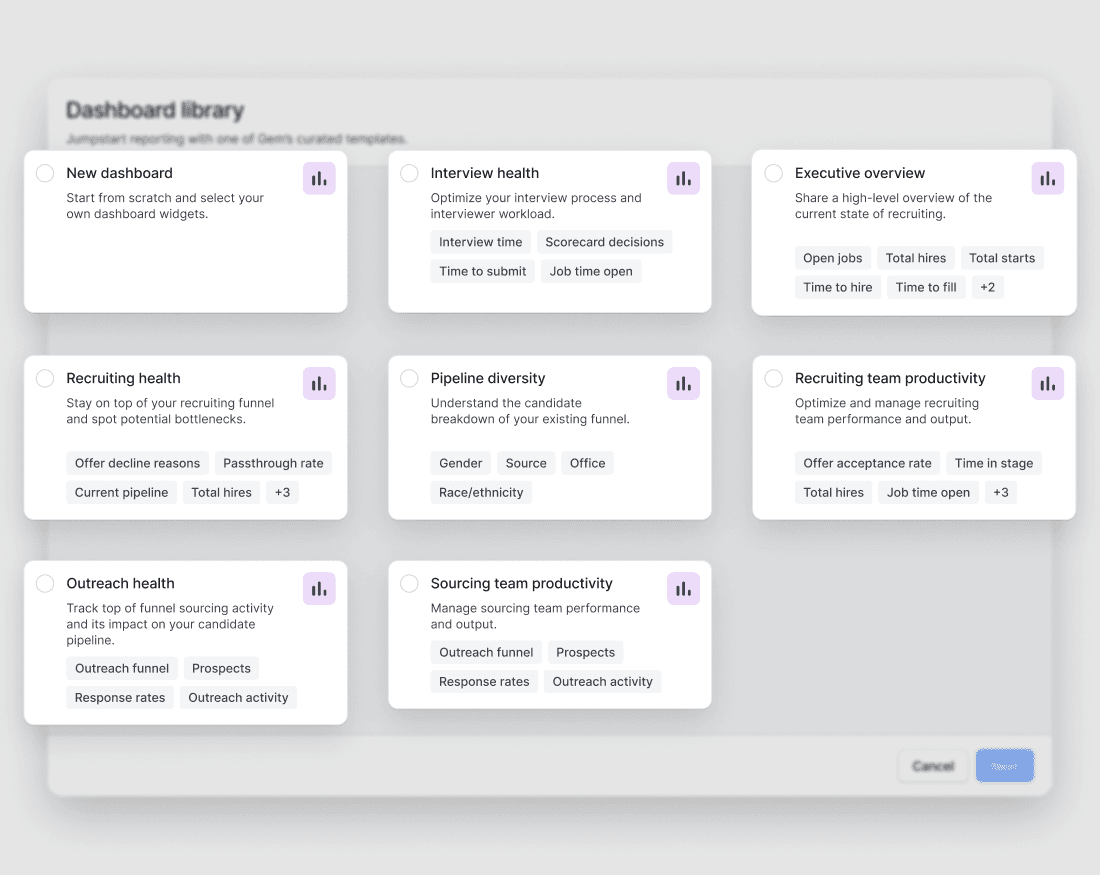This screenshot has width=1100, height=875.
Task: Select the Outreach health template radio circle
Action: point(45,583)
